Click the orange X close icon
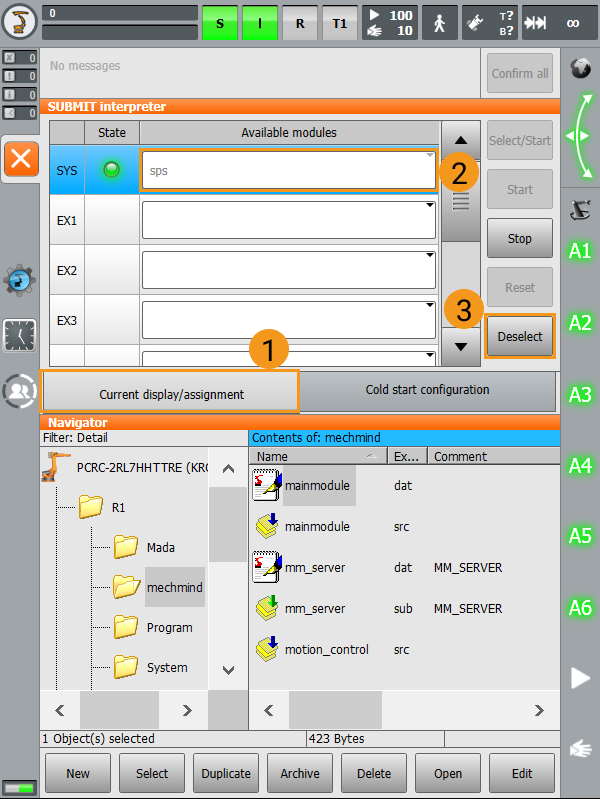Viewport: 600px width, 799px height. click(21, 158)
